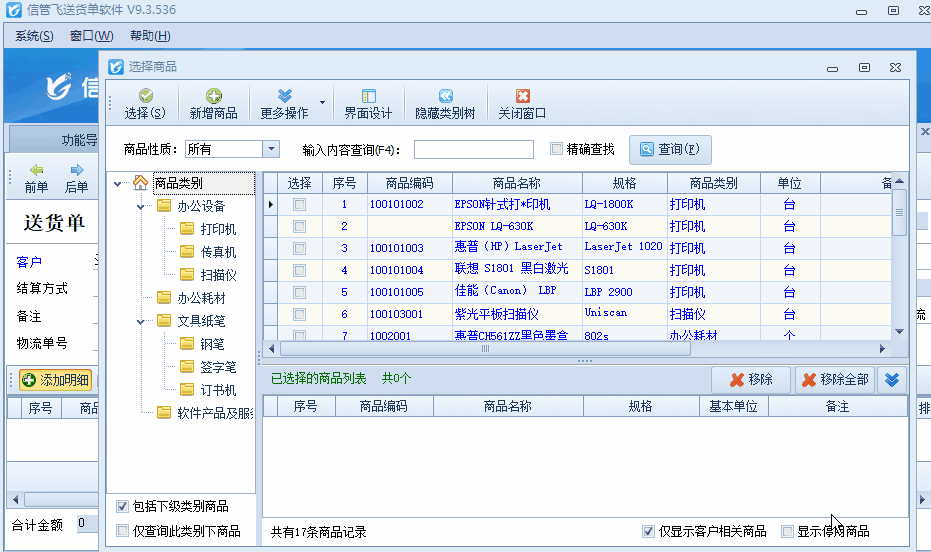The width and height of the screenshot is (931, 552).
Task: Collapse the 文具纸笔 tree node
Action: 144,321
